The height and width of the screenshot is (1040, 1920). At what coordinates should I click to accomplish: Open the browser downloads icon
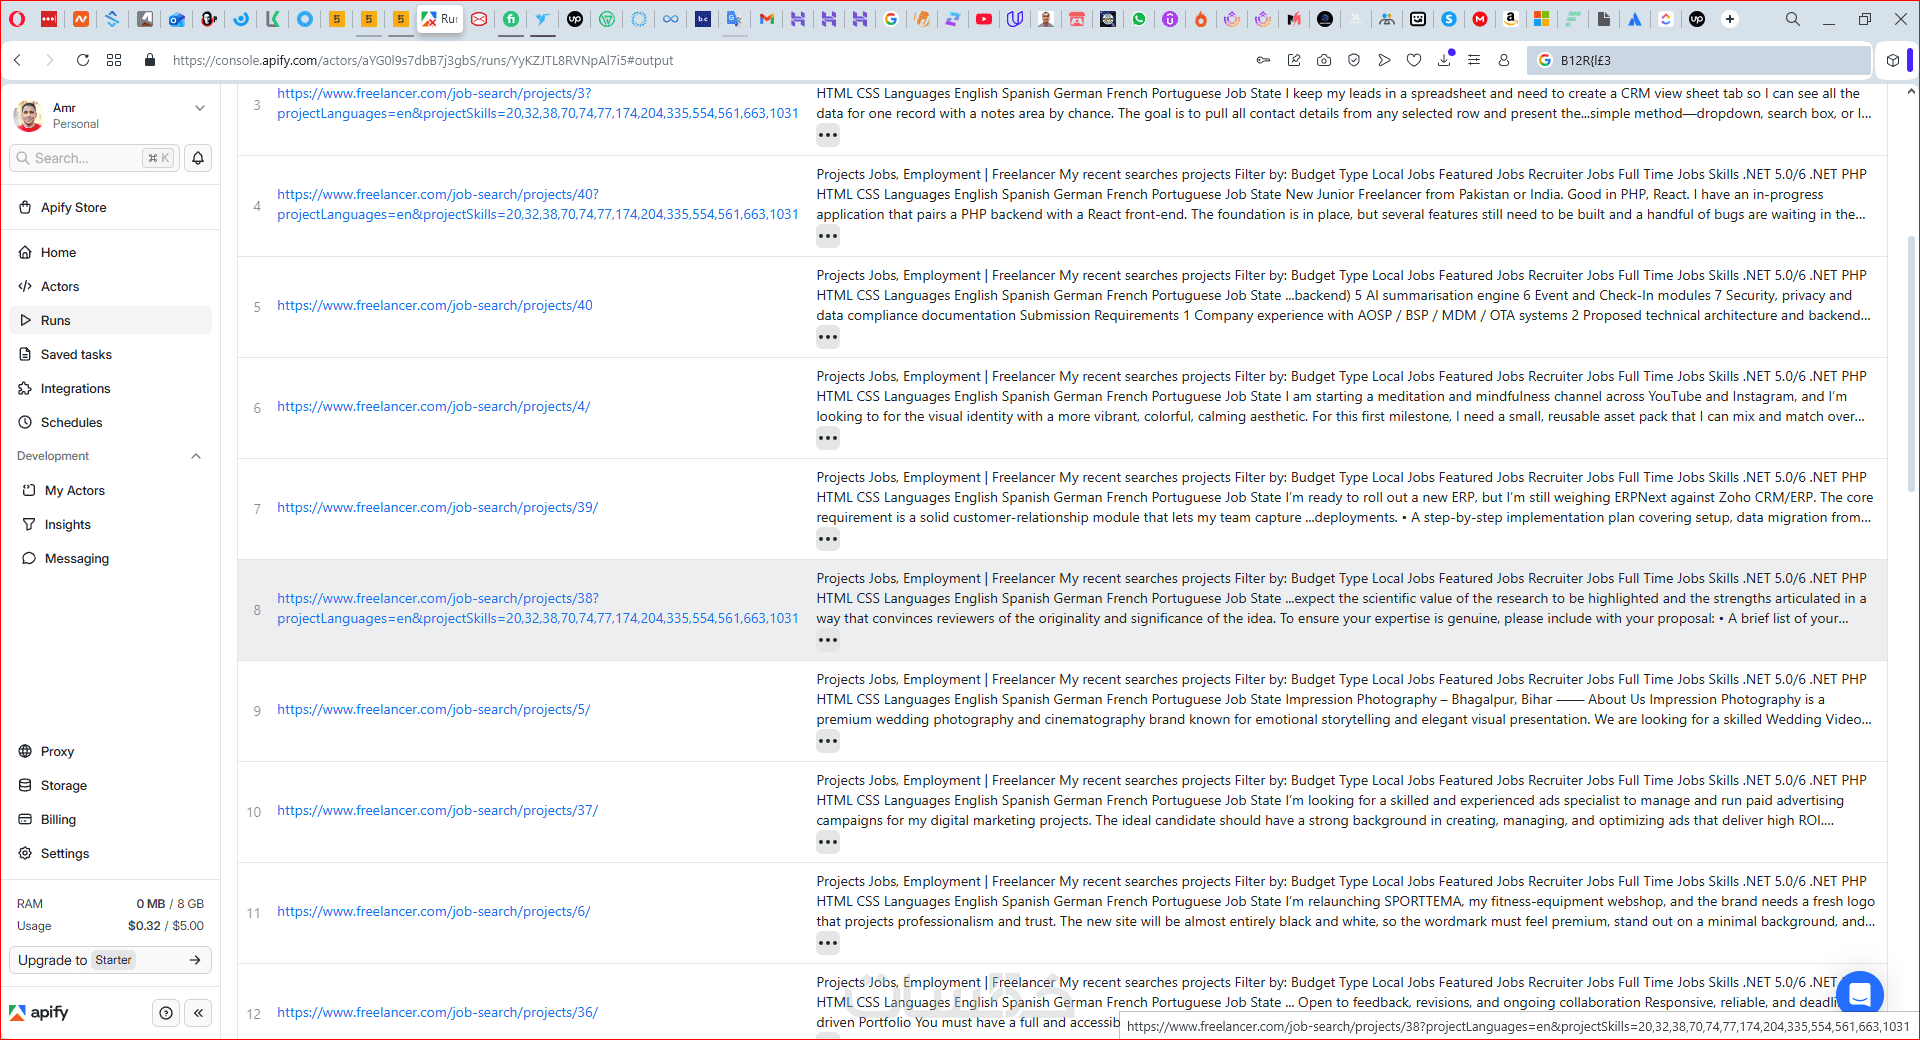coord(1444,60)
